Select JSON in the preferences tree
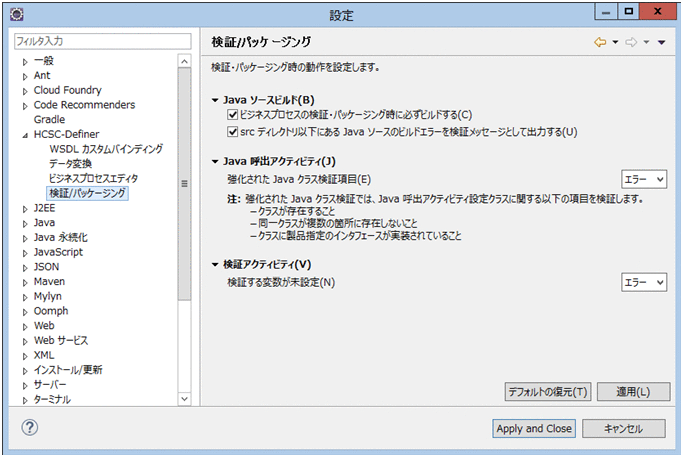685x459 pixels. [46, 267]
